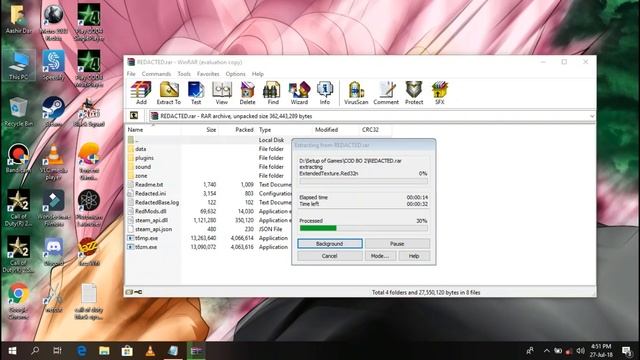Click the Comment toolbar icon

(386, 93)
